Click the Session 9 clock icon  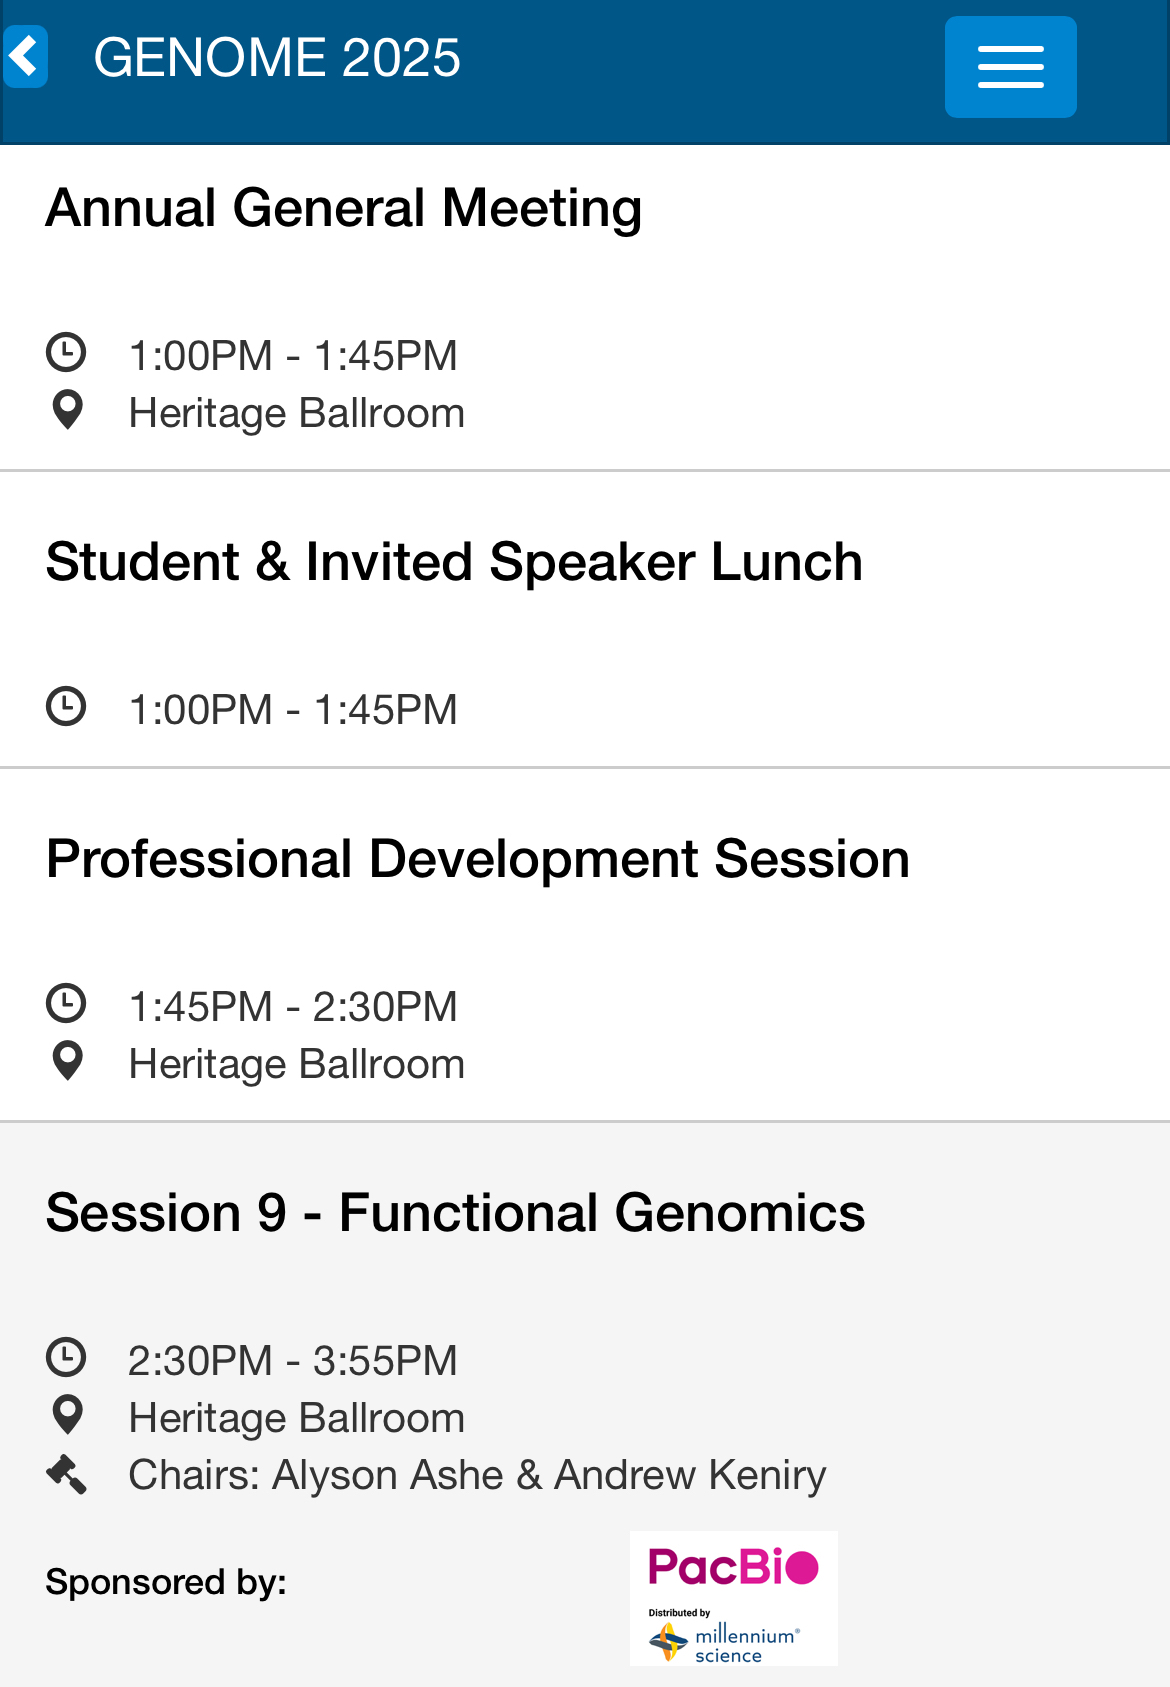pyautogui.click(x=66, y=1358)
